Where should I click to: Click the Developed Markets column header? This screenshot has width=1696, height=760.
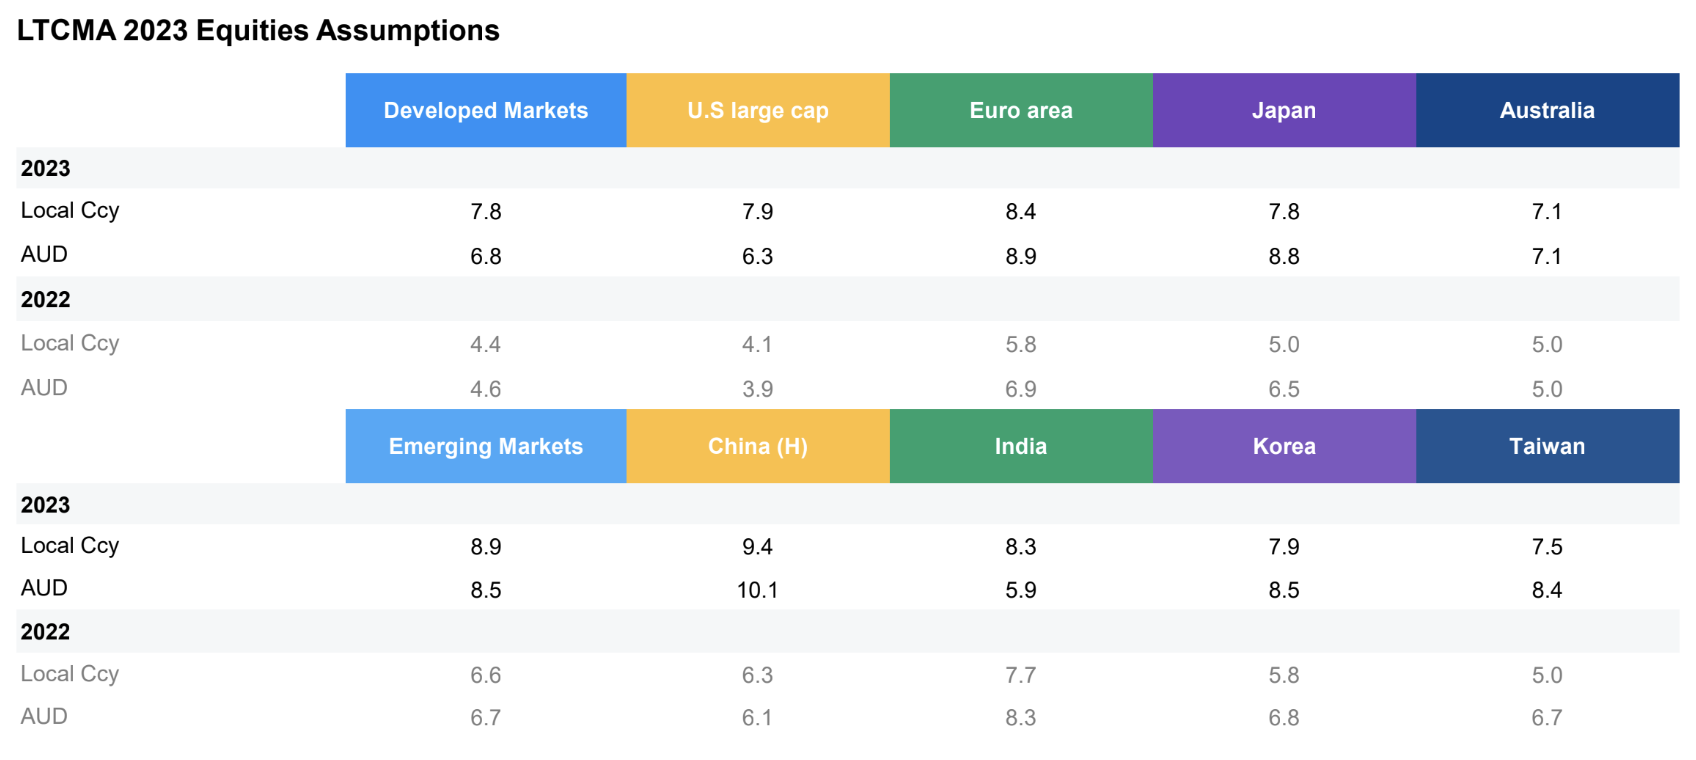[486, 111]
